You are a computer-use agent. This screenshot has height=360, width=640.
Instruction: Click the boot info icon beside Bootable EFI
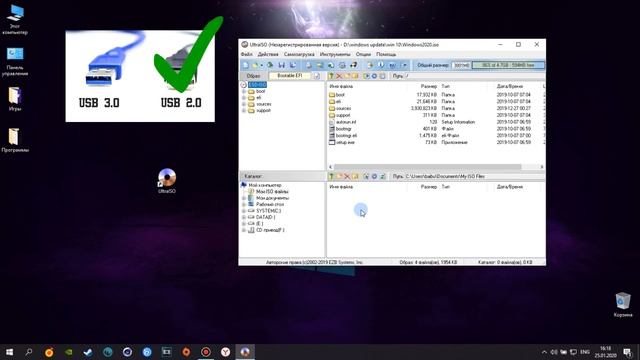pyautogui.click(x=317, y=76)
